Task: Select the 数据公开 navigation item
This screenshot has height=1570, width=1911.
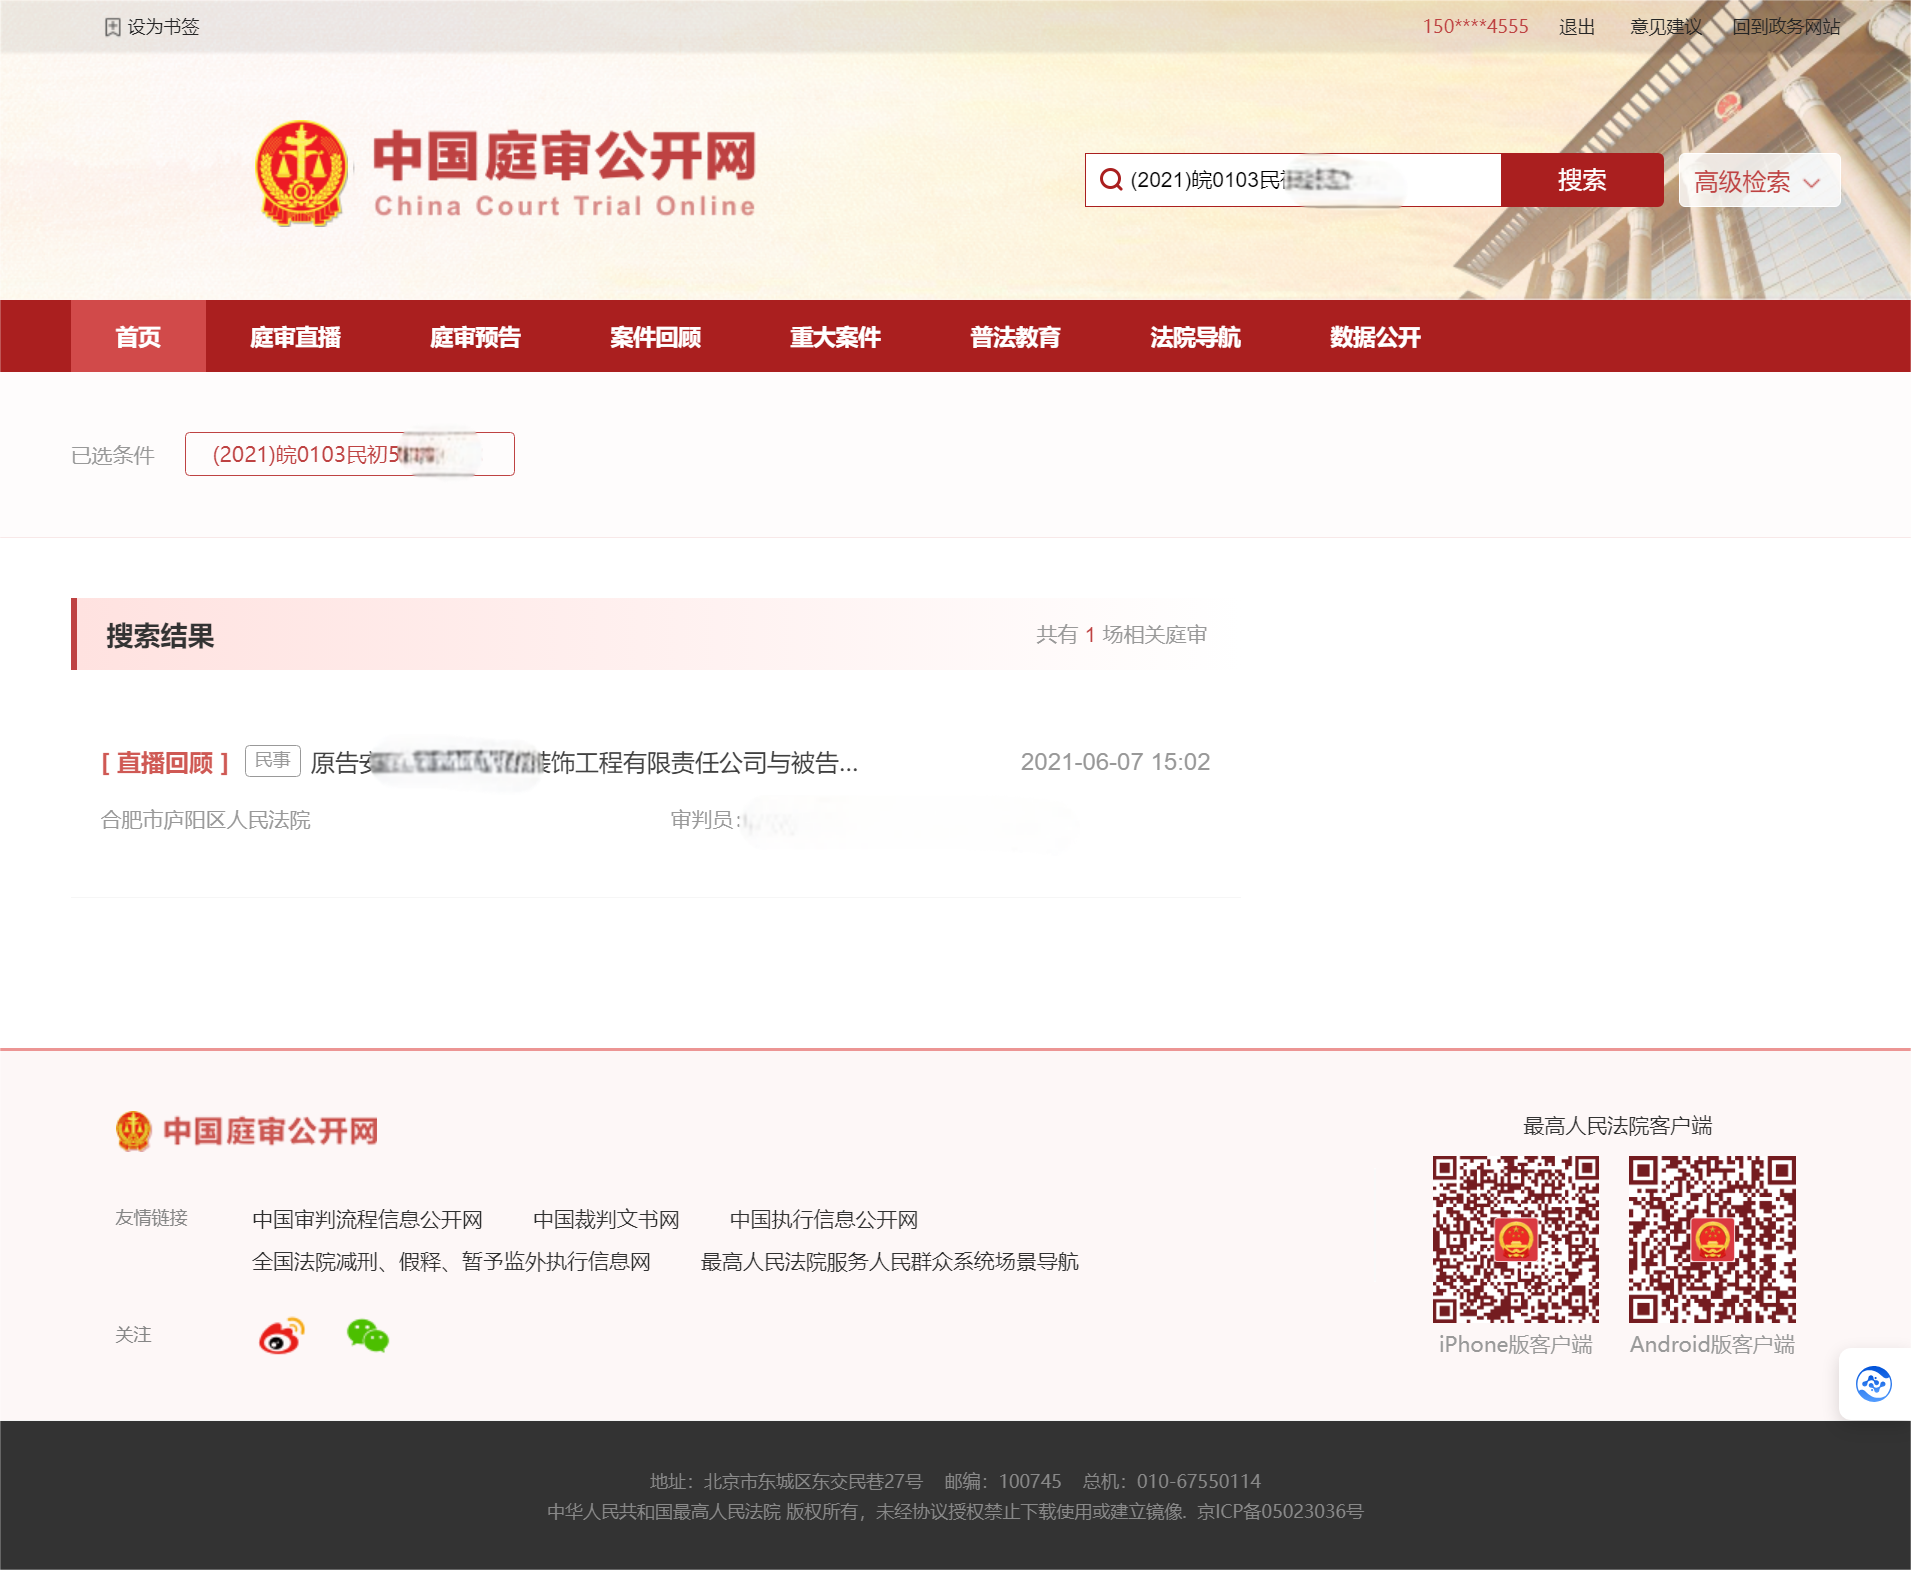Action: coord(1375,337)
